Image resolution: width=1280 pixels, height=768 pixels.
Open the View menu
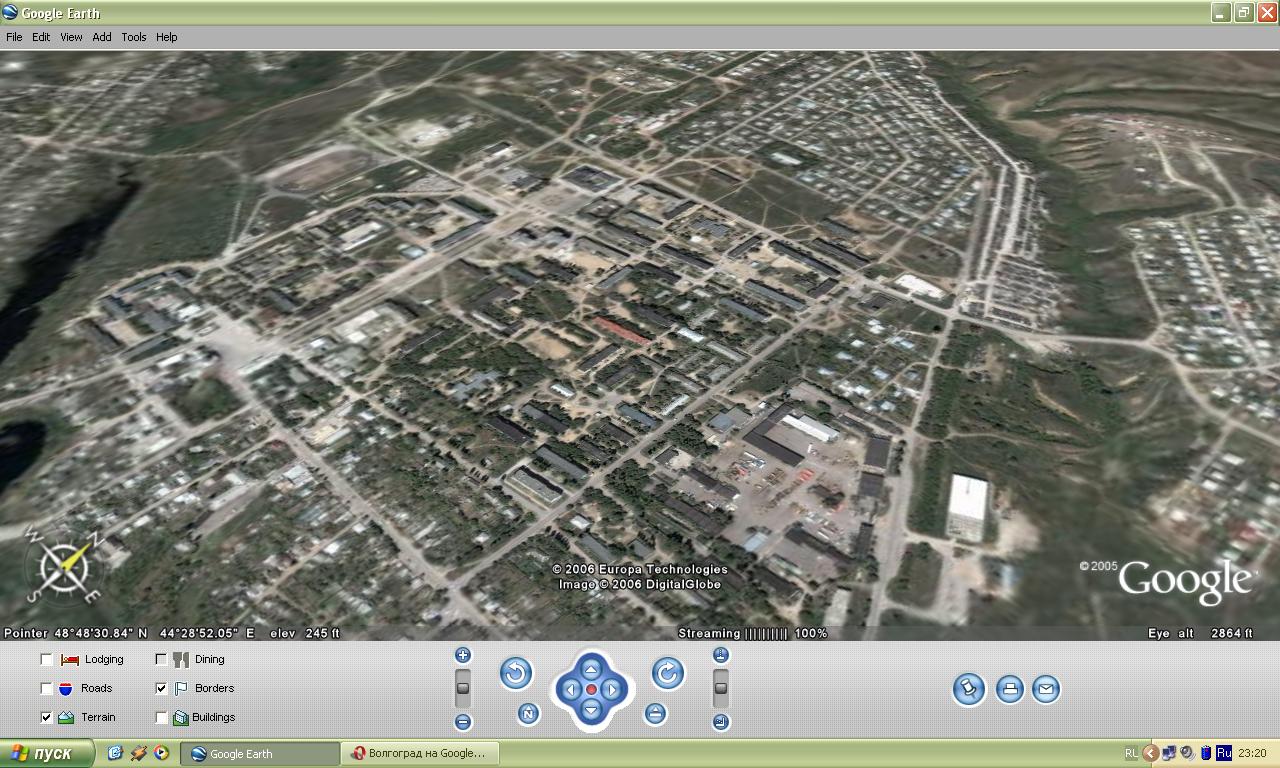point(71,37)
